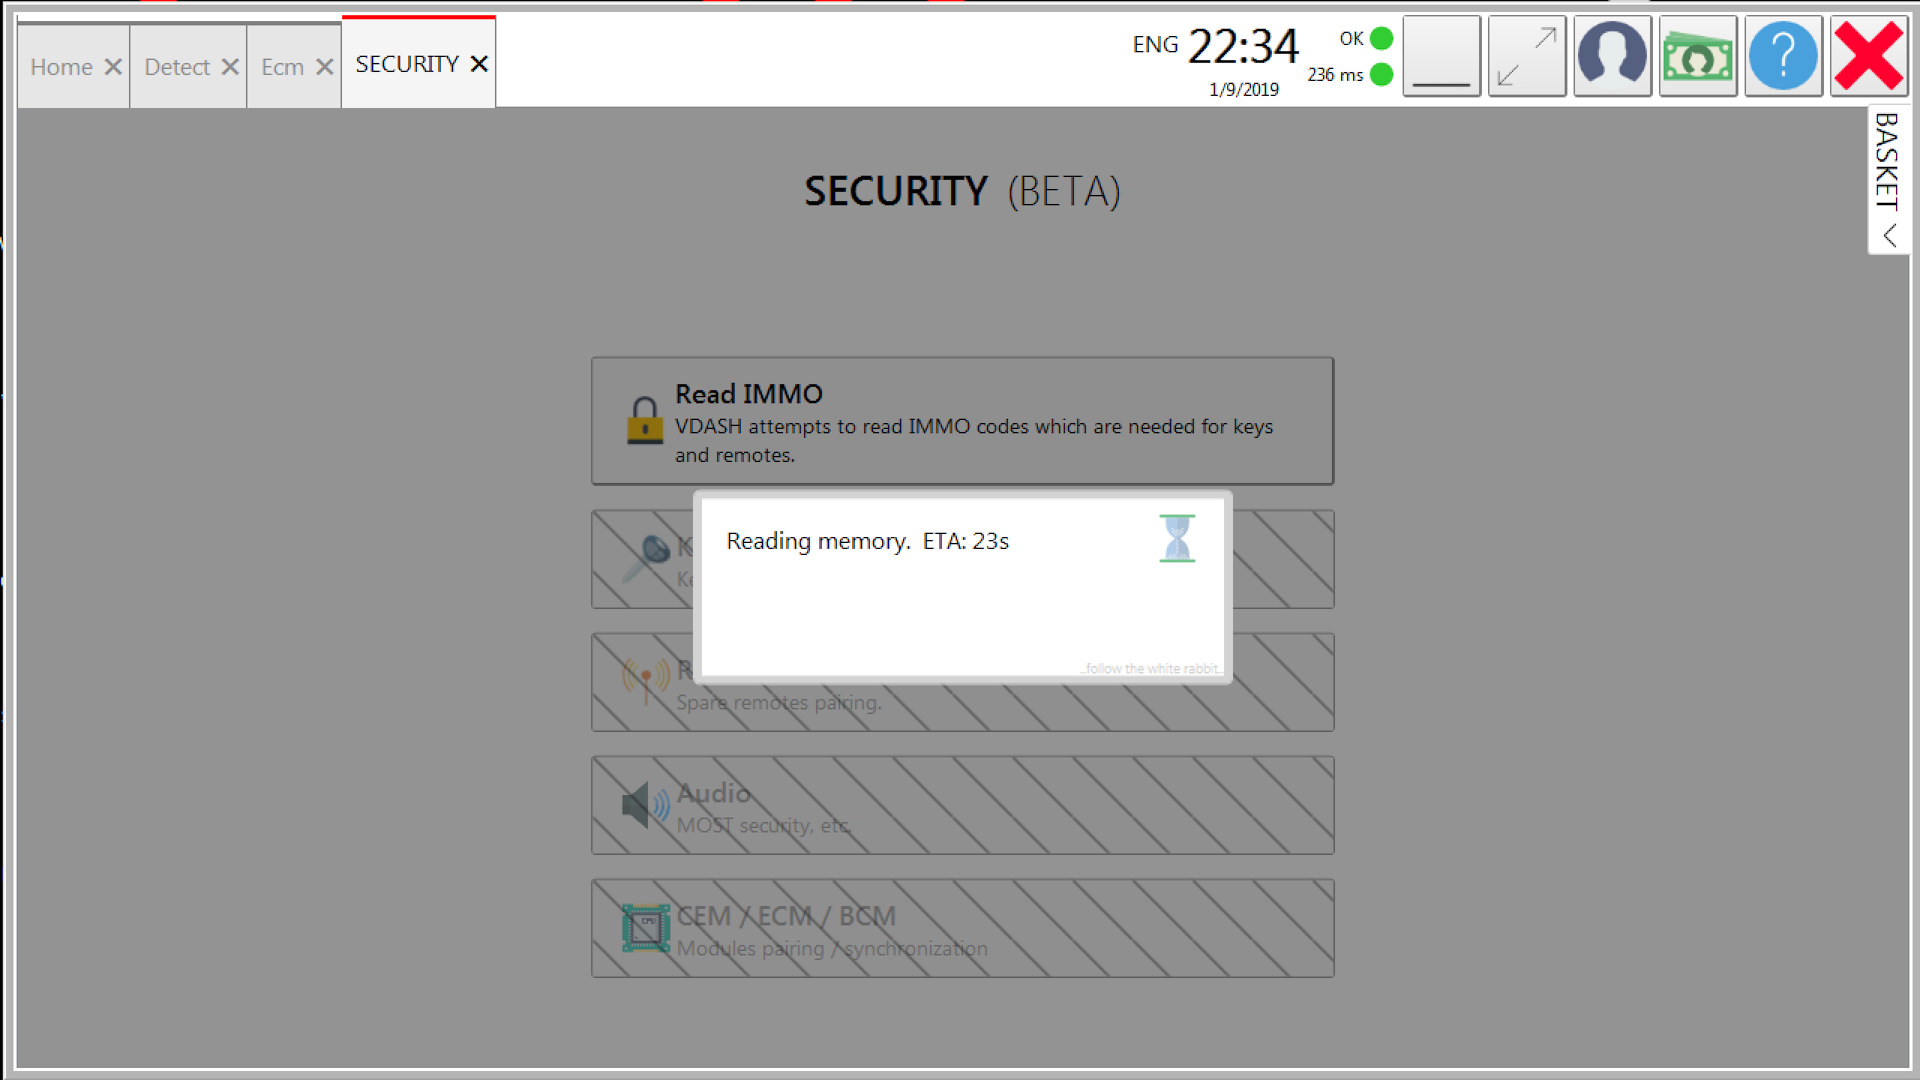Close the Ecm tab
1920x1080 pixels.
click(324, 67)
